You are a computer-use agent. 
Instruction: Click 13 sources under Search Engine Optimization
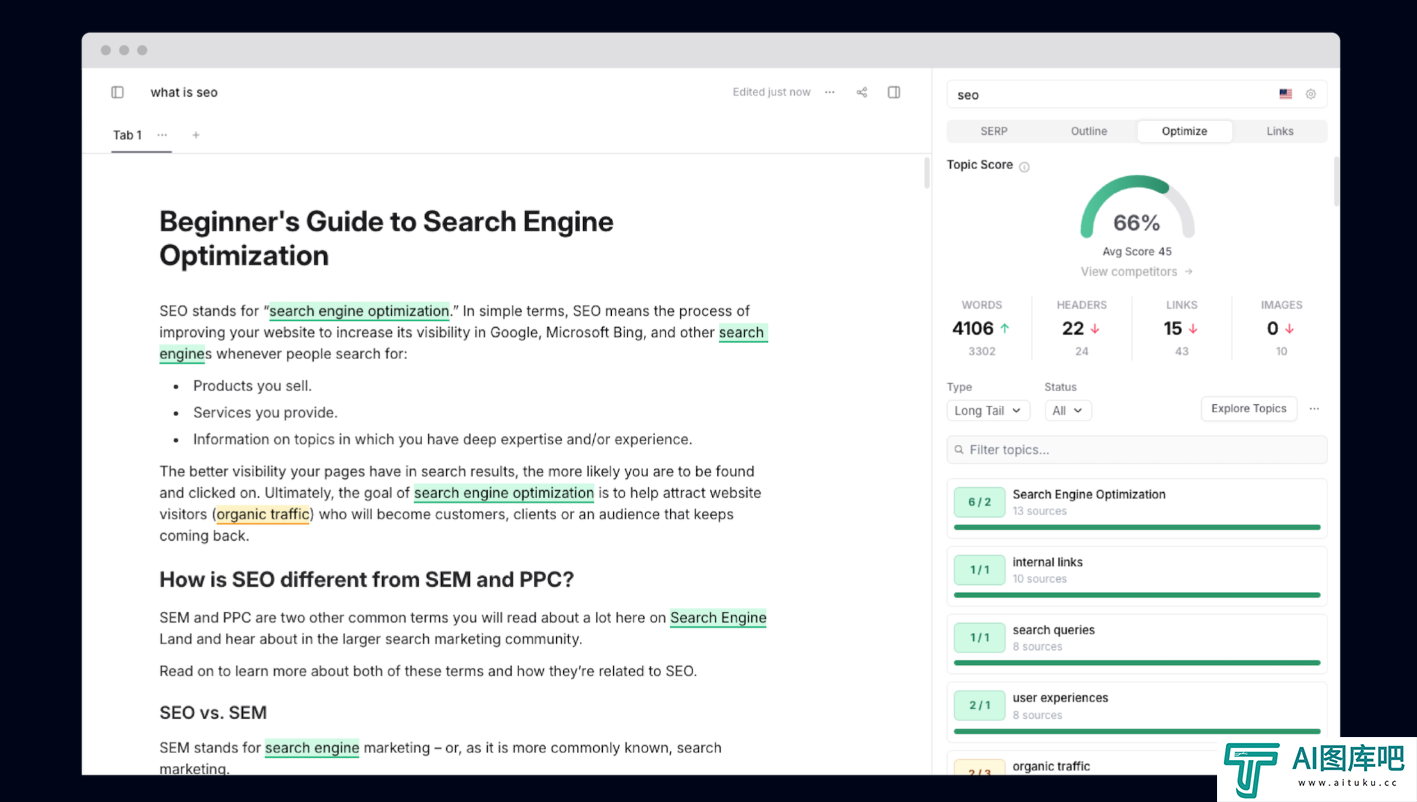click(x=1039, y=511)
